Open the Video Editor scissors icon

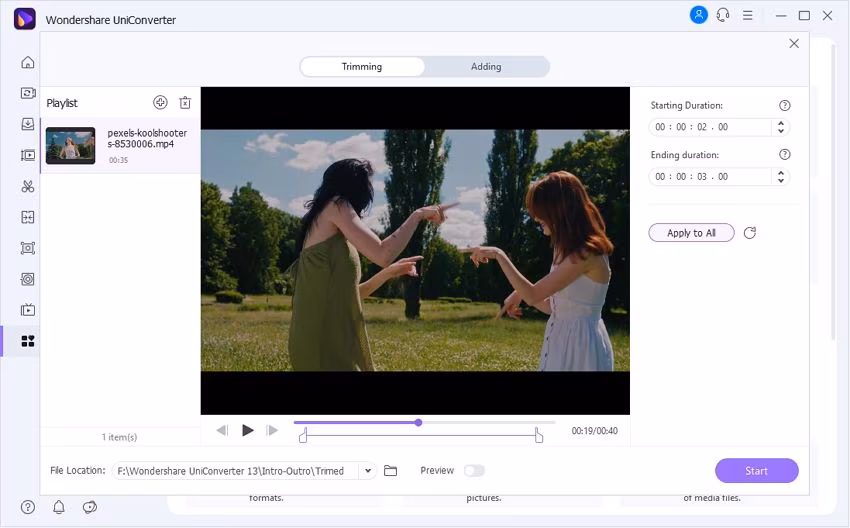[x=28, y=186]
